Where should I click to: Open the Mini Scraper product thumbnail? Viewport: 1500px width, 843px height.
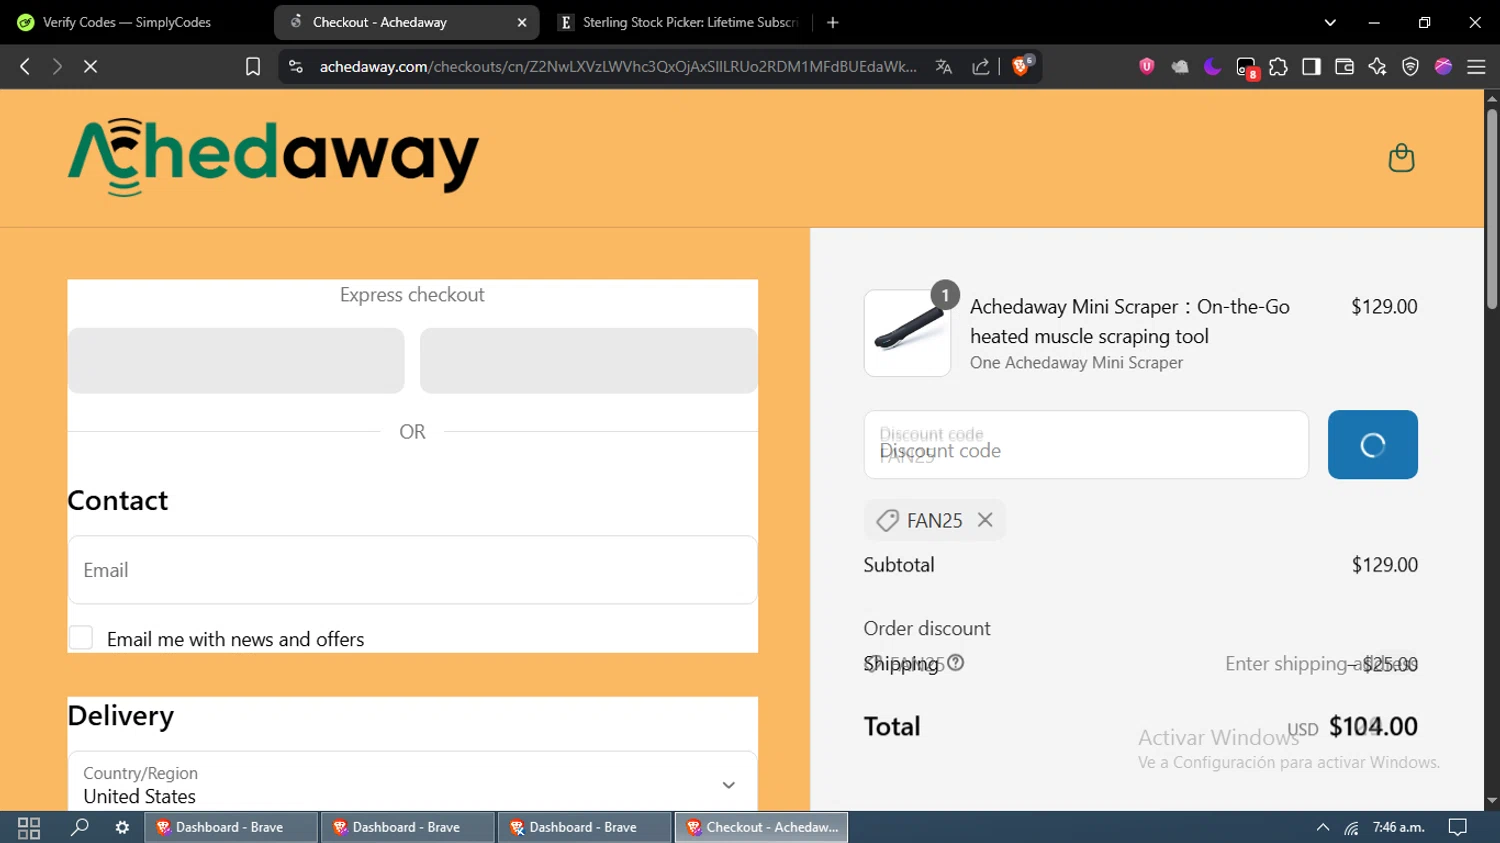pos(907,333)
